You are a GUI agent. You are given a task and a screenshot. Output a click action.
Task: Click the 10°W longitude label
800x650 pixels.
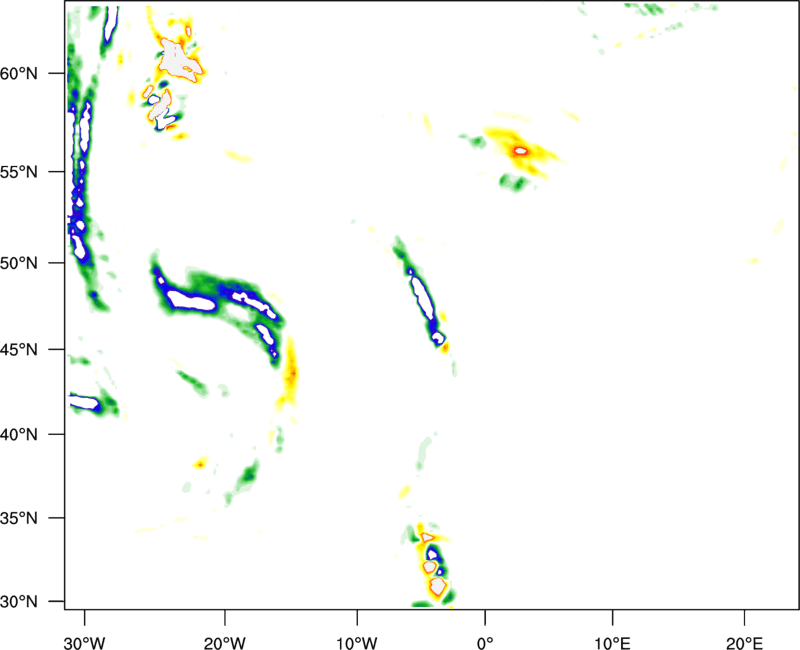point(357,643)
